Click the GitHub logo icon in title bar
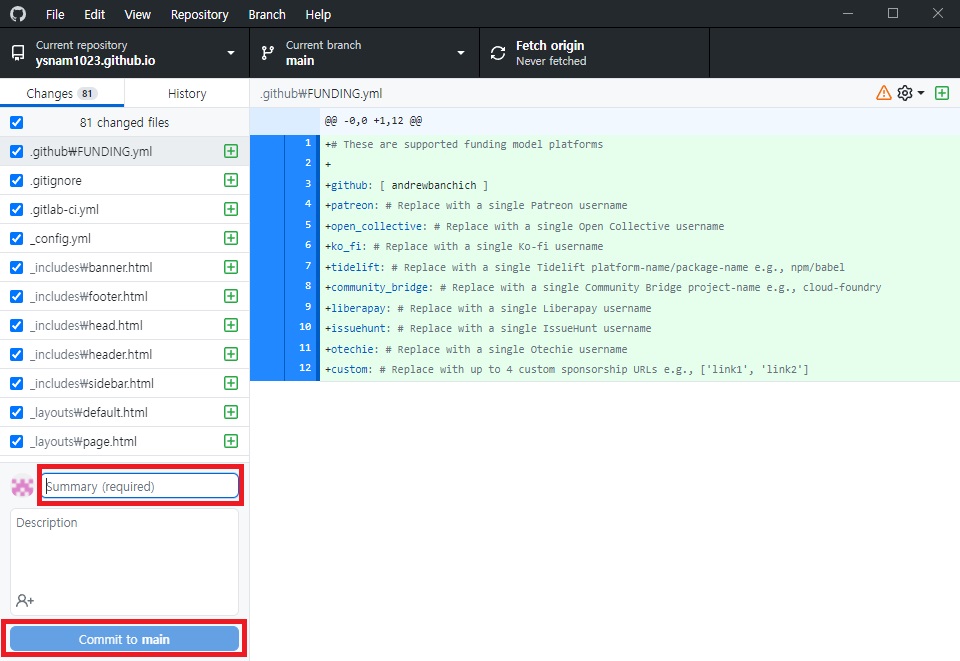Viewport: 960px width, 661px height. pos(18,14)
